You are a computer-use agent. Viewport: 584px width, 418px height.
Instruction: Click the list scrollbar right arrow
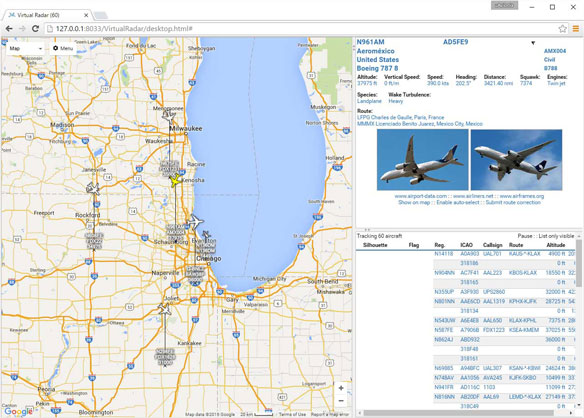[x=571, y=413]
